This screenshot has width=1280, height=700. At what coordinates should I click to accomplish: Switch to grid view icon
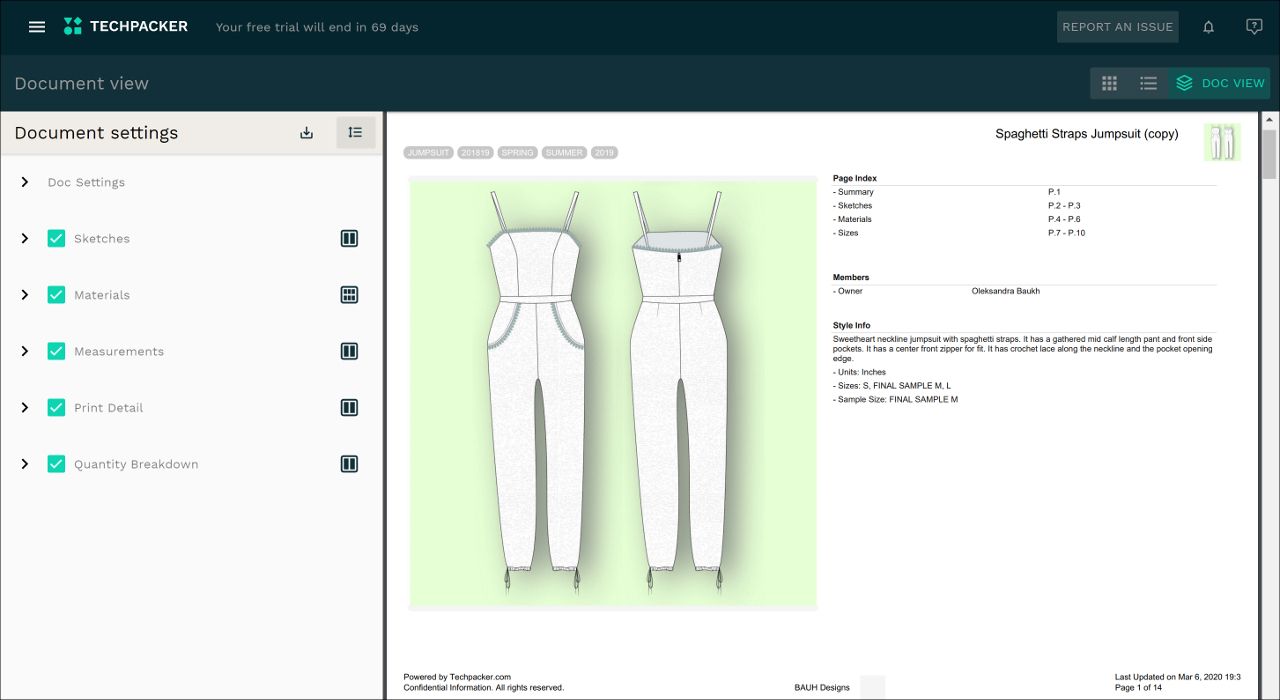(1109, 83)
